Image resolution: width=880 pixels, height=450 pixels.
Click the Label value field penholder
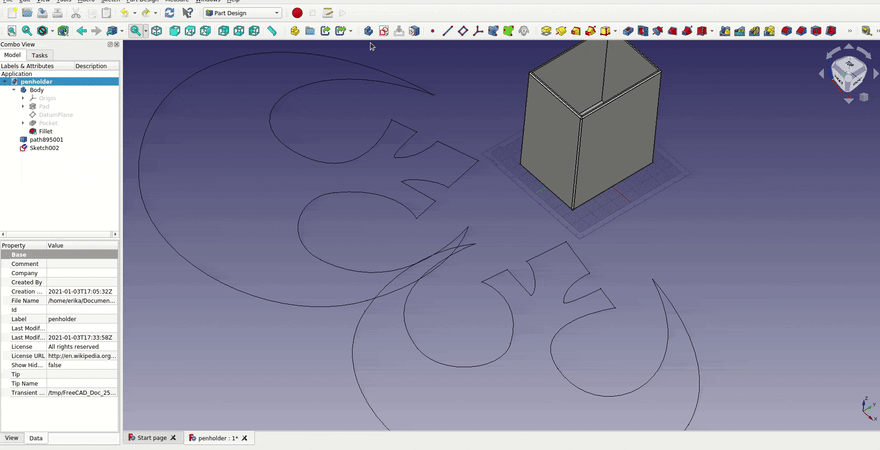tap(82, 319)
